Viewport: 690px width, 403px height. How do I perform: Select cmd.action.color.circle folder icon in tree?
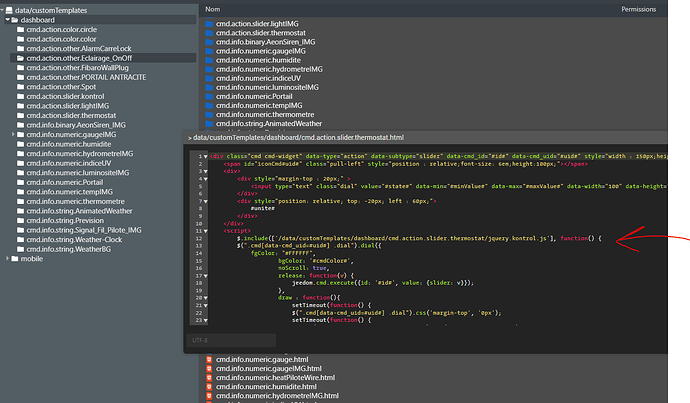pyautogui.click(x=20, y=29)
